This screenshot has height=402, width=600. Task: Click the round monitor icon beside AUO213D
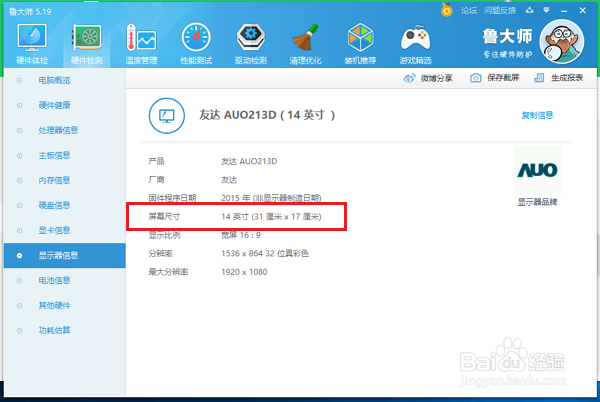[x=166, y=116]
